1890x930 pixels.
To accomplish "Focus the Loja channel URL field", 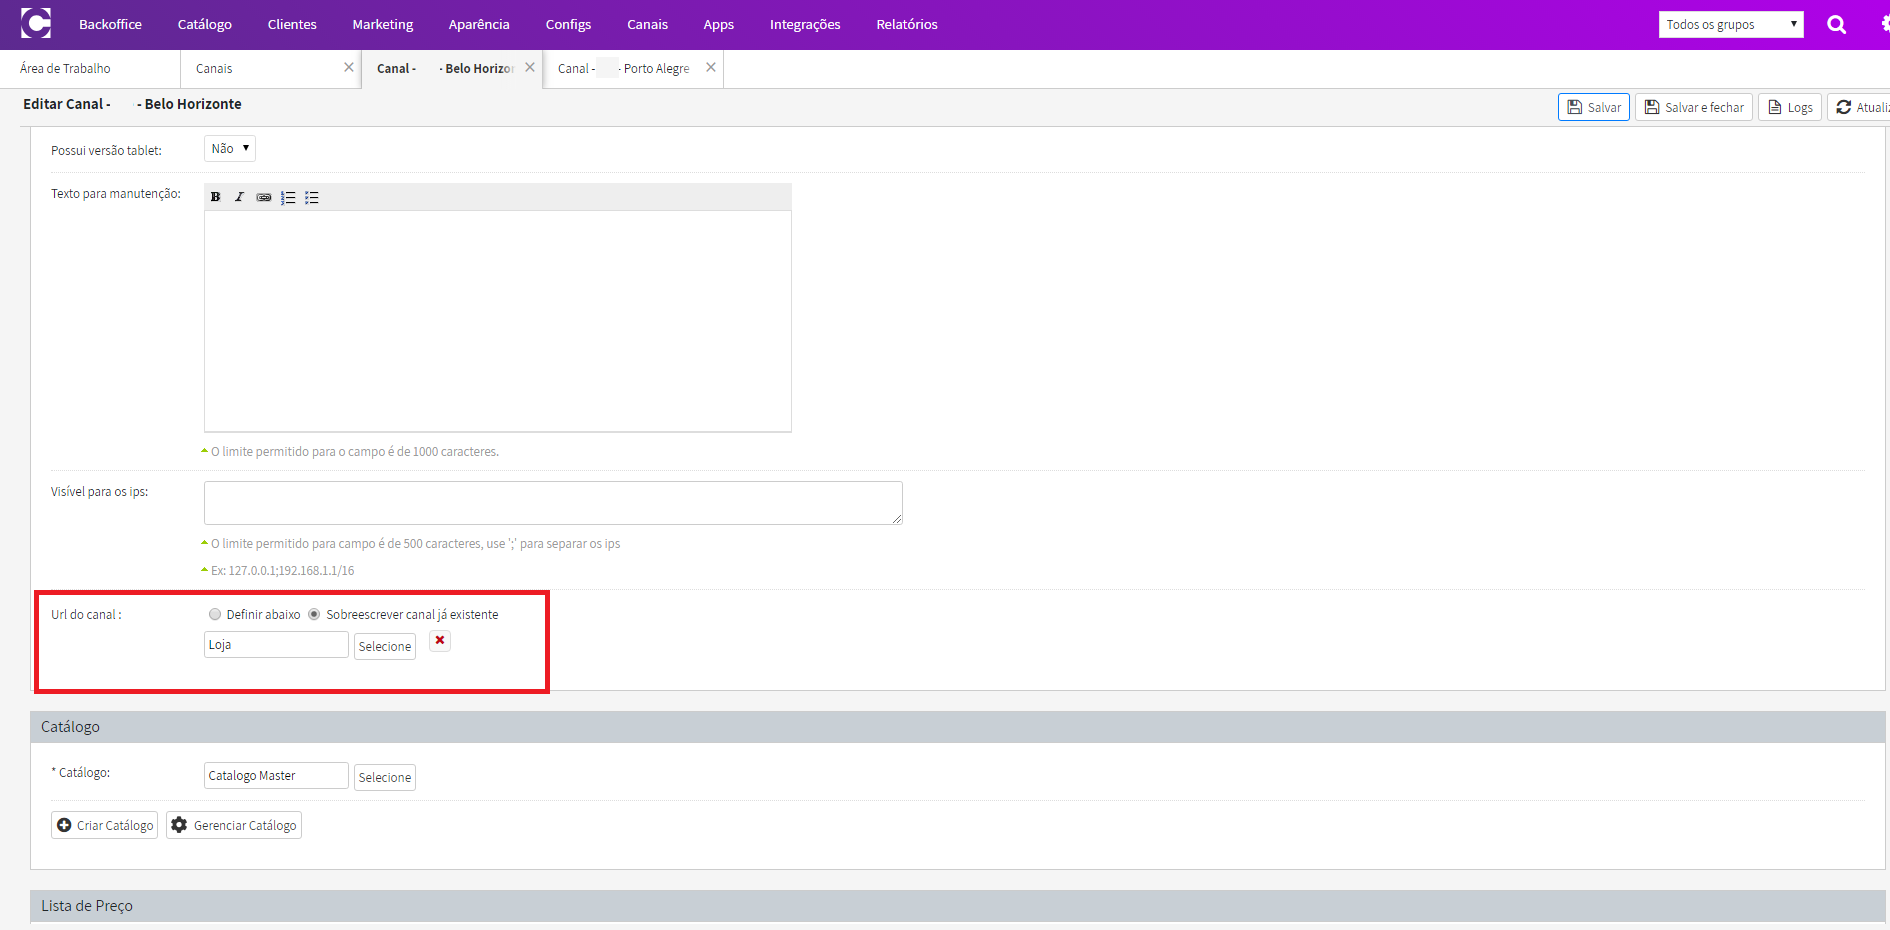I will point(276,645).
